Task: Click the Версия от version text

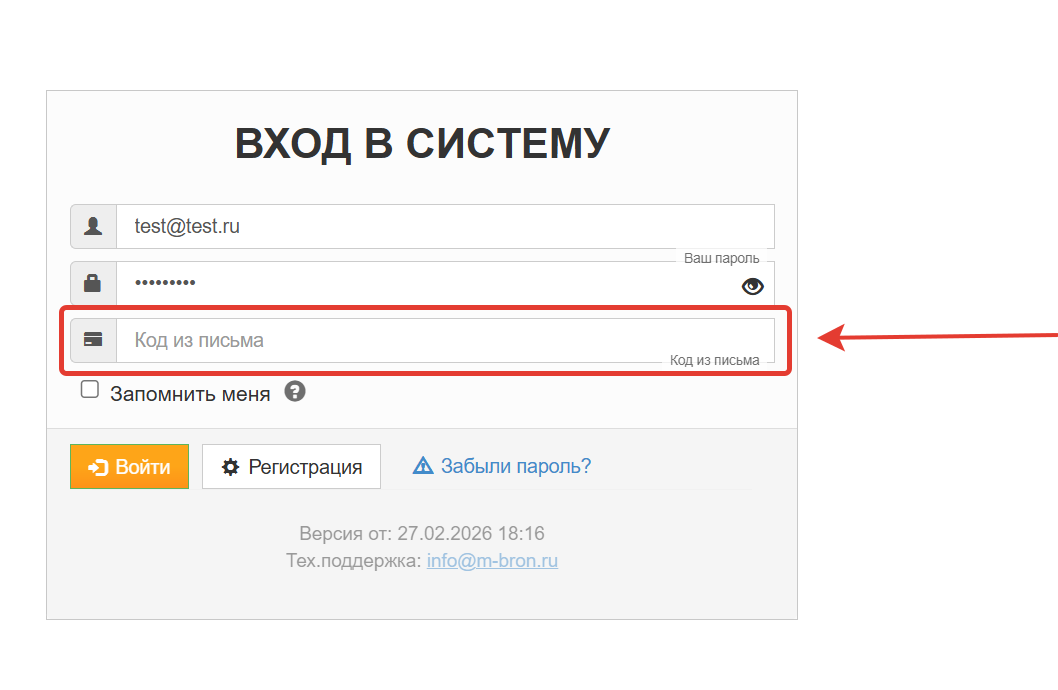Action: pos(421,534)
